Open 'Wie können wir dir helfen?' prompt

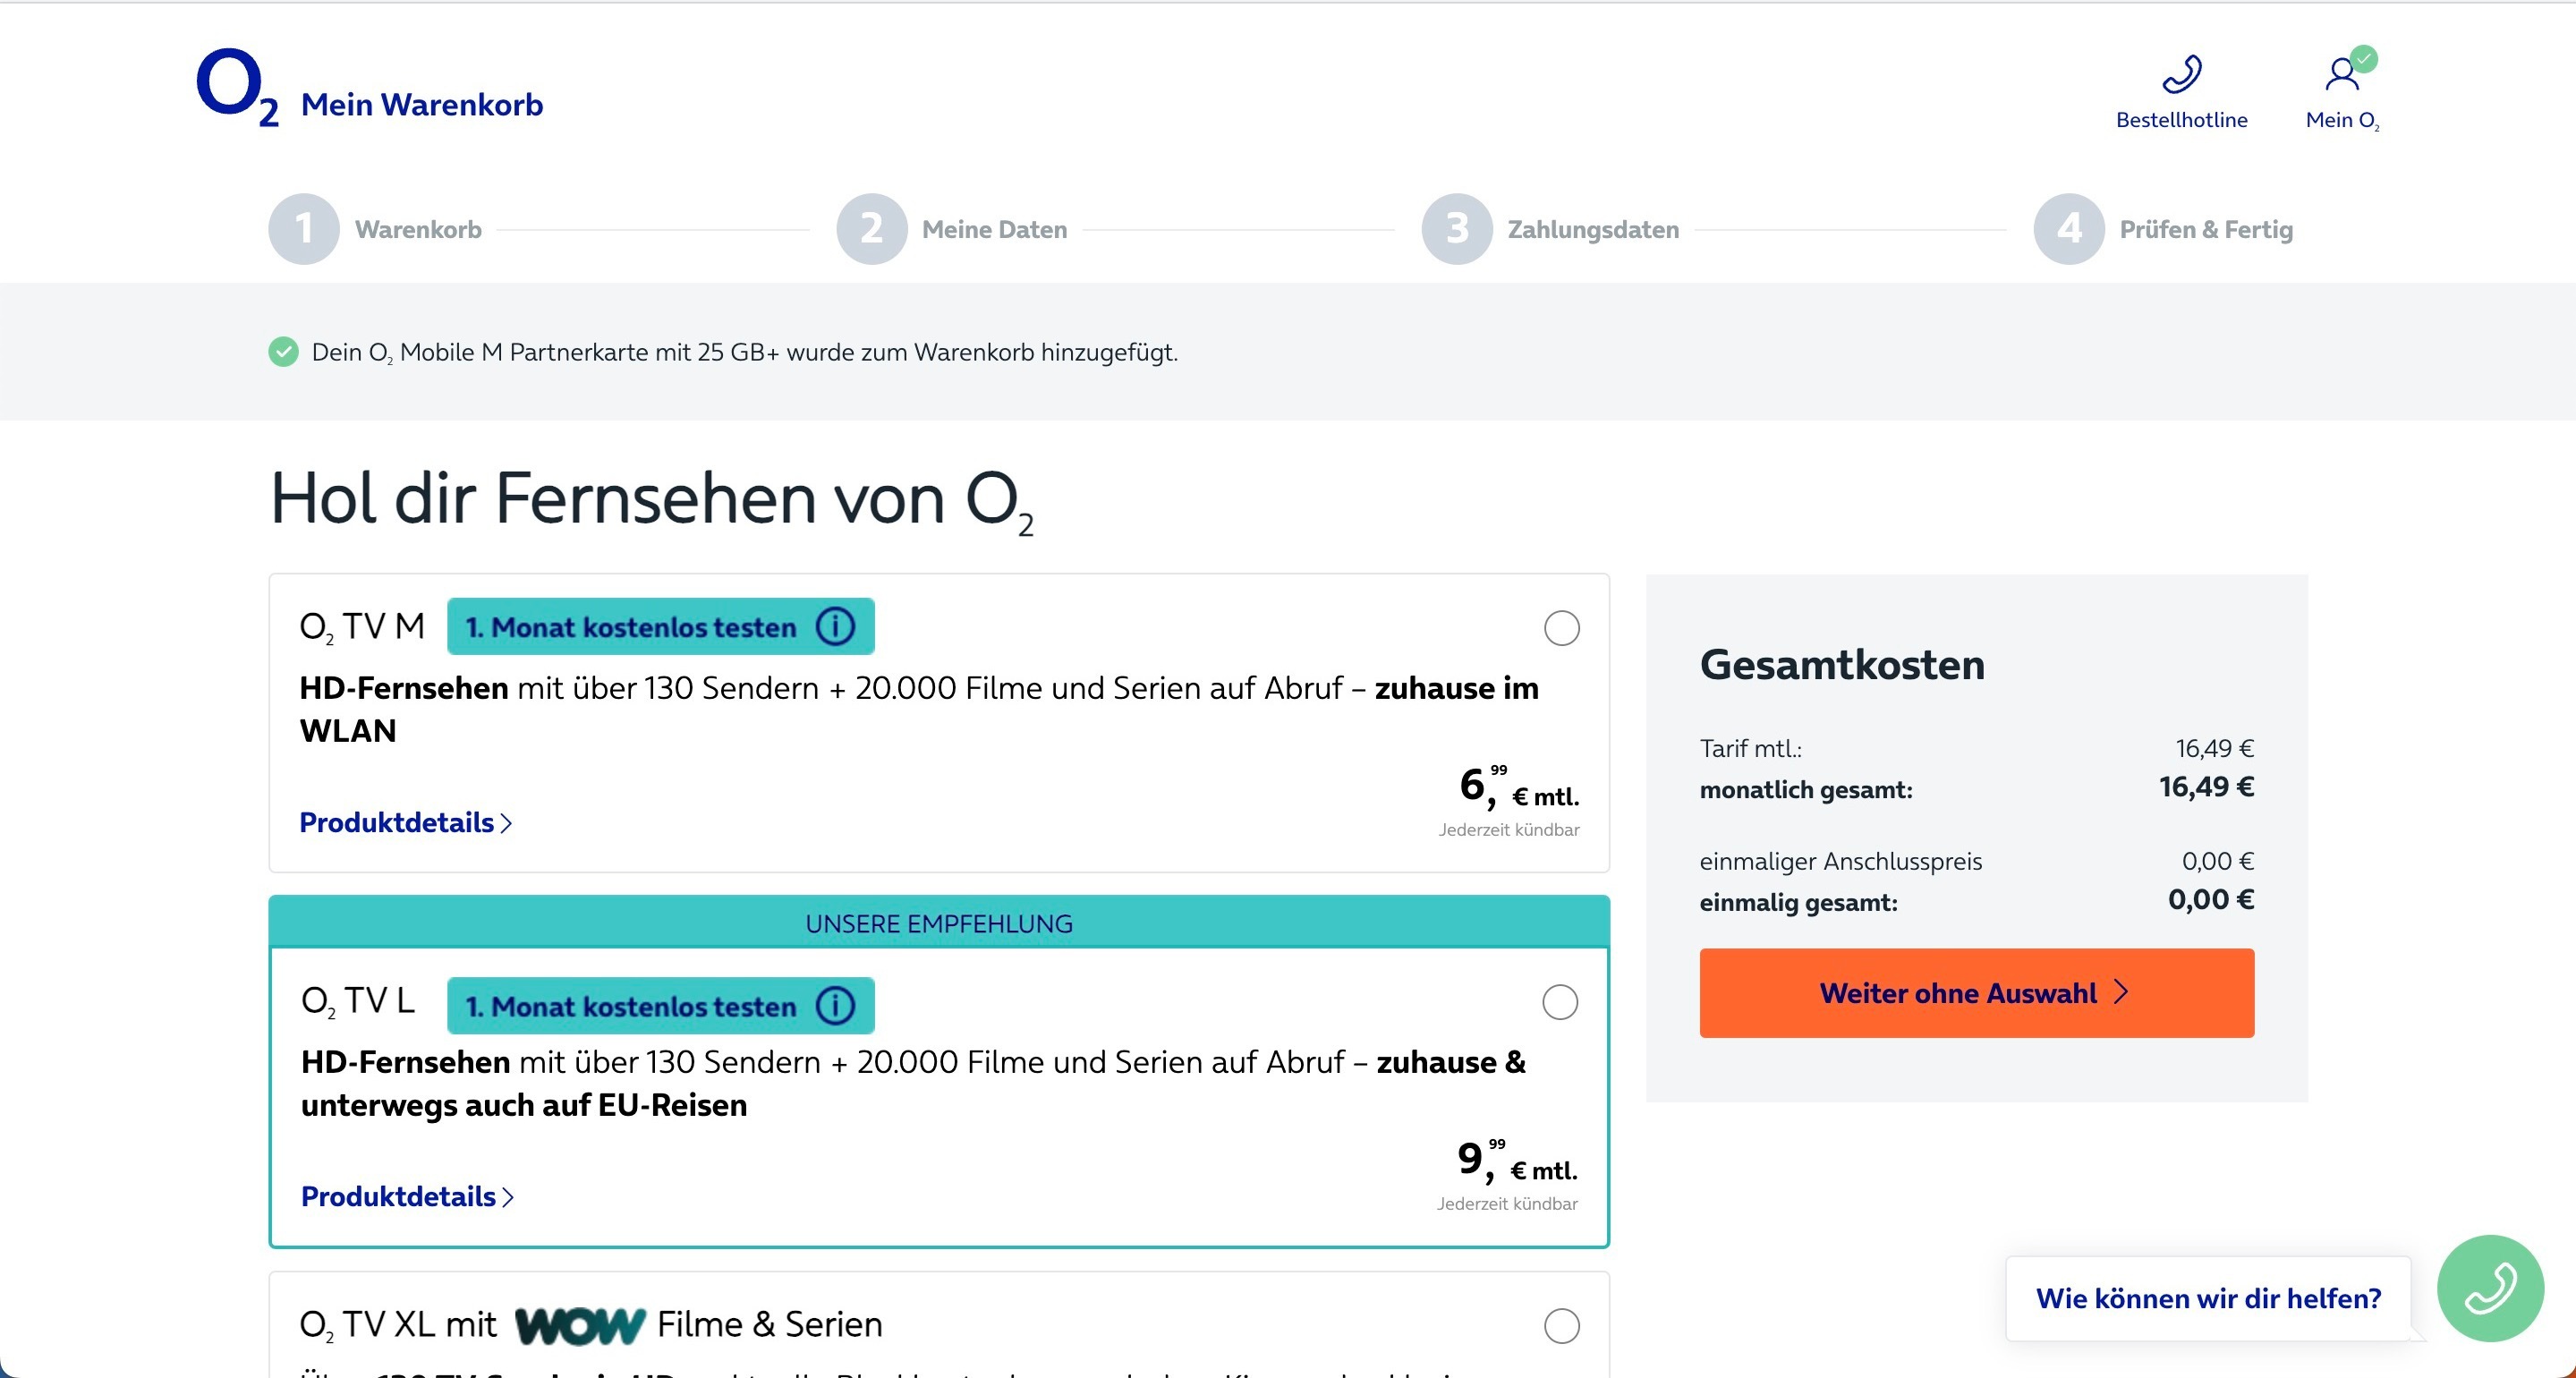(2208, 1299)
